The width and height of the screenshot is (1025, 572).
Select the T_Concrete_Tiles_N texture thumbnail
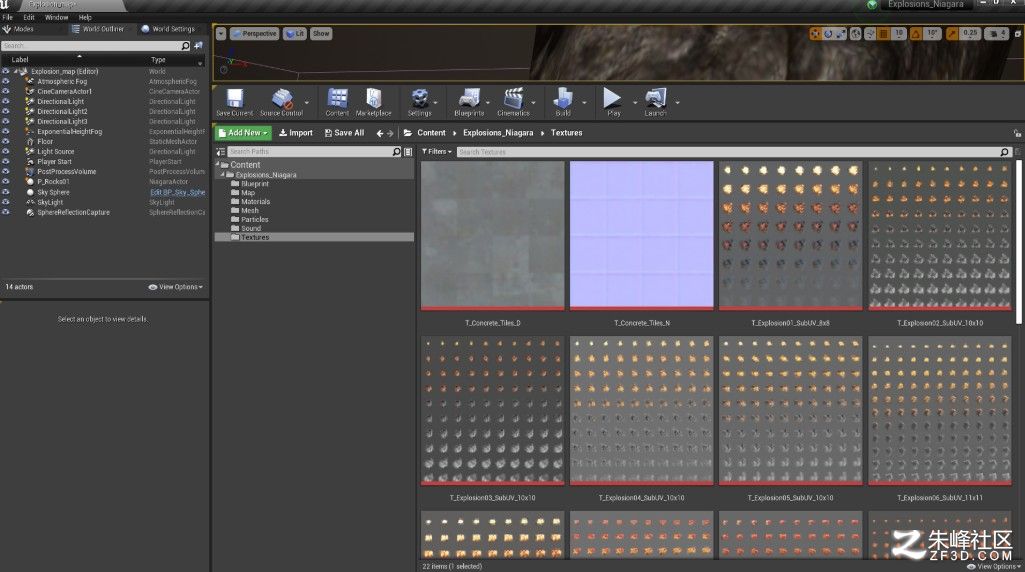[641, 235]
